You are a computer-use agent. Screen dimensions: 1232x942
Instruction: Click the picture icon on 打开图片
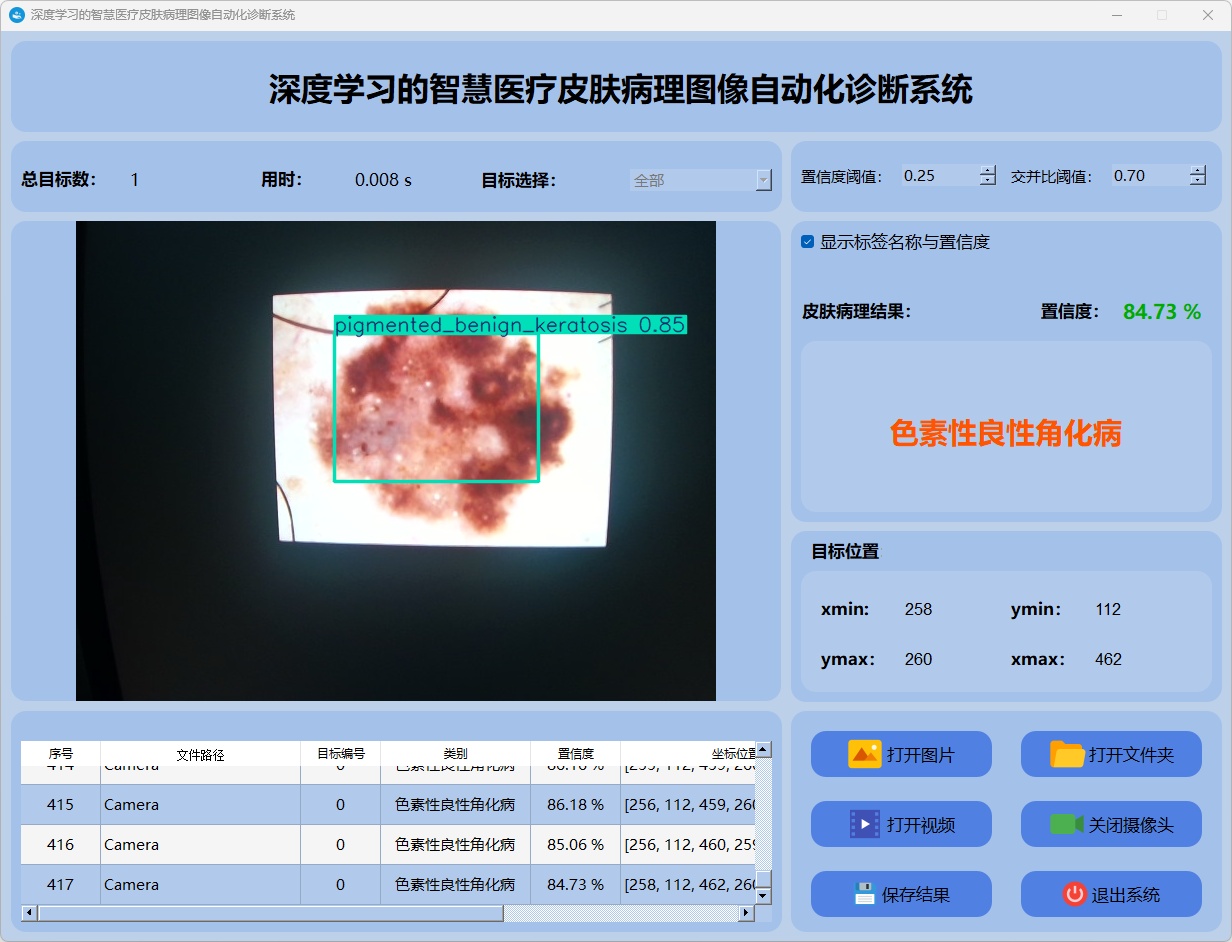pos(864,754)
